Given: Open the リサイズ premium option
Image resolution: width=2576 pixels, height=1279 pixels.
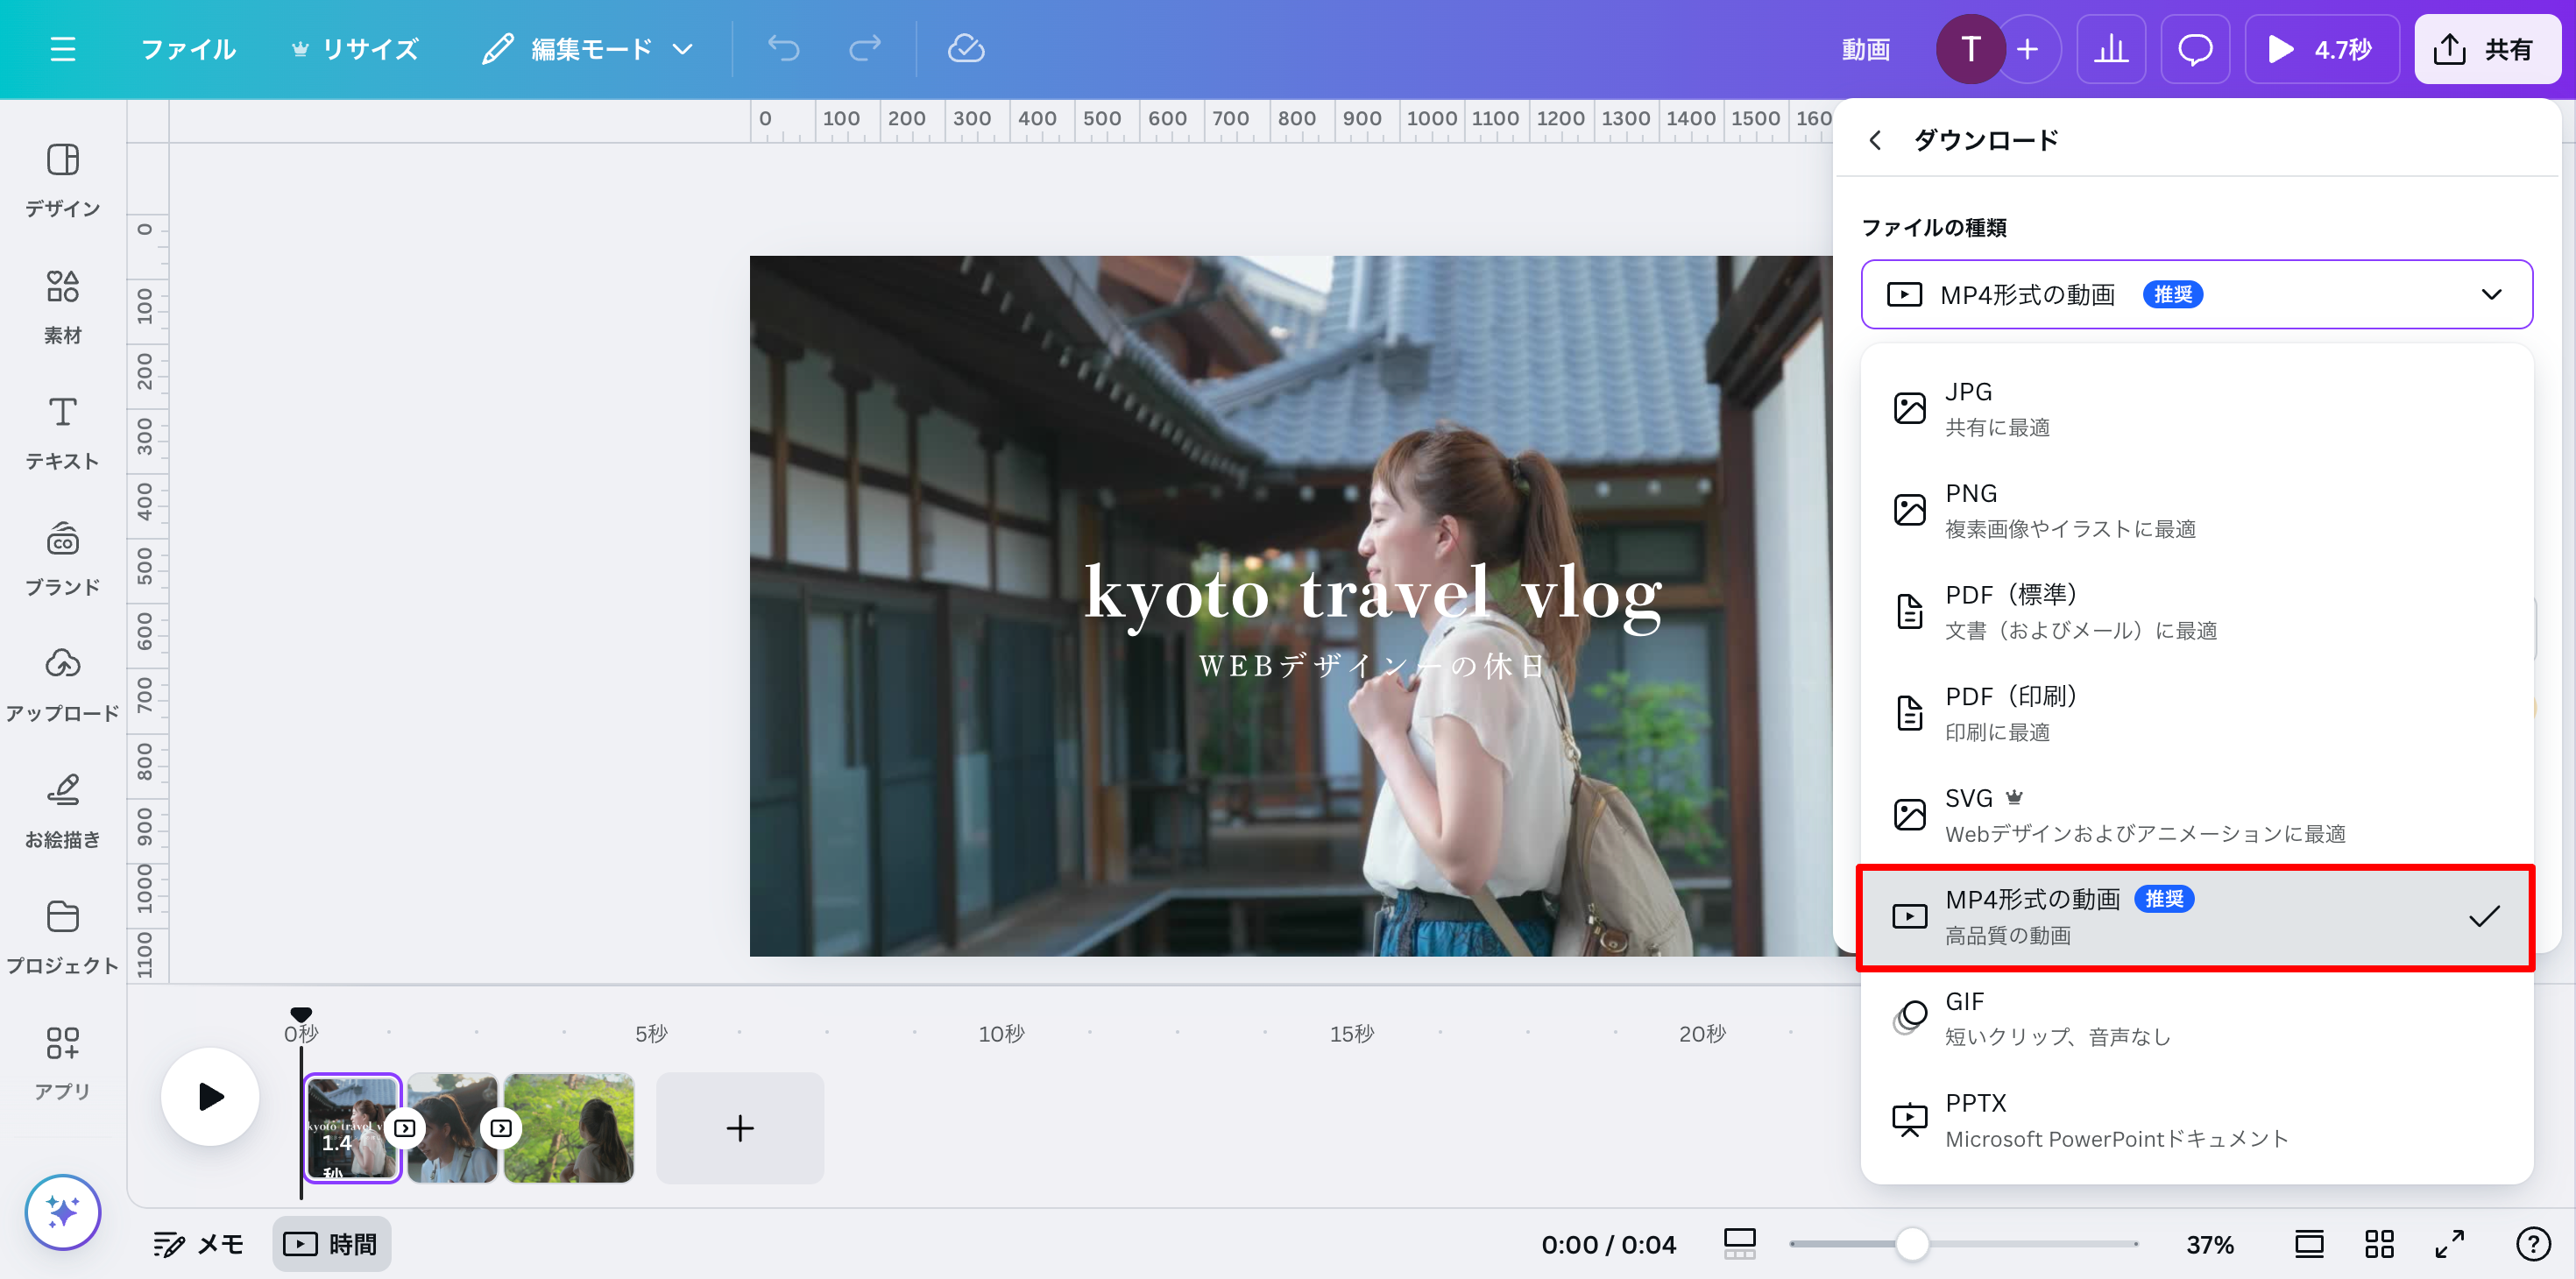Looking at the screenshot, I should 355,49.
